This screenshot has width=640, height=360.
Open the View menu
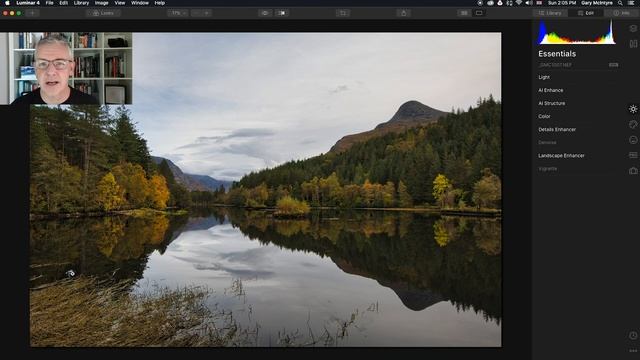coord(120,3)
